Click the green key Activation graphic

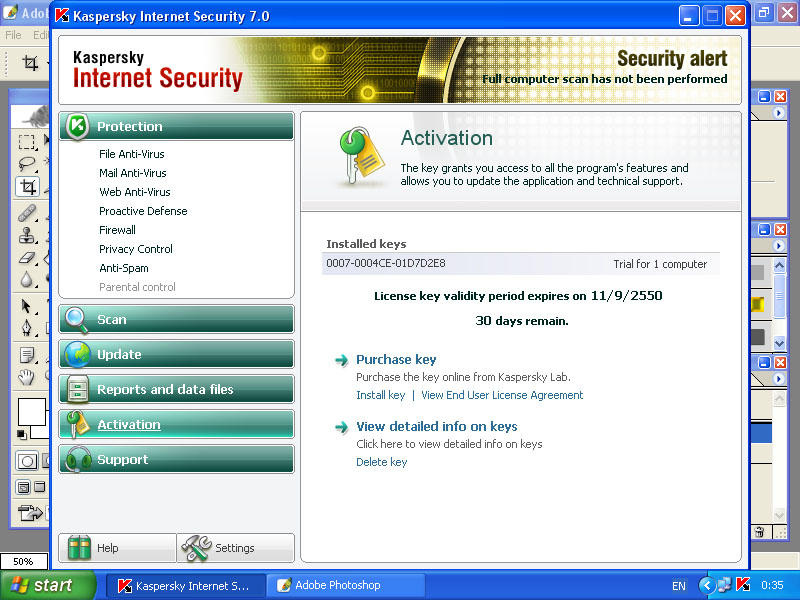coord(360,156)
